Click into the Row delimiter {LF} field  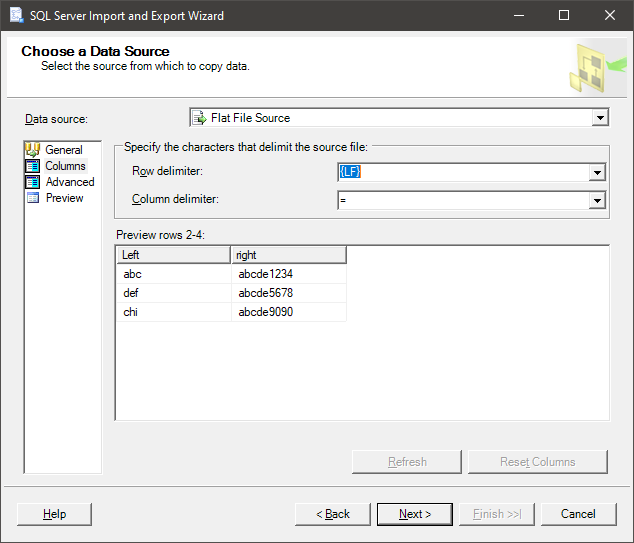point(471,173)
